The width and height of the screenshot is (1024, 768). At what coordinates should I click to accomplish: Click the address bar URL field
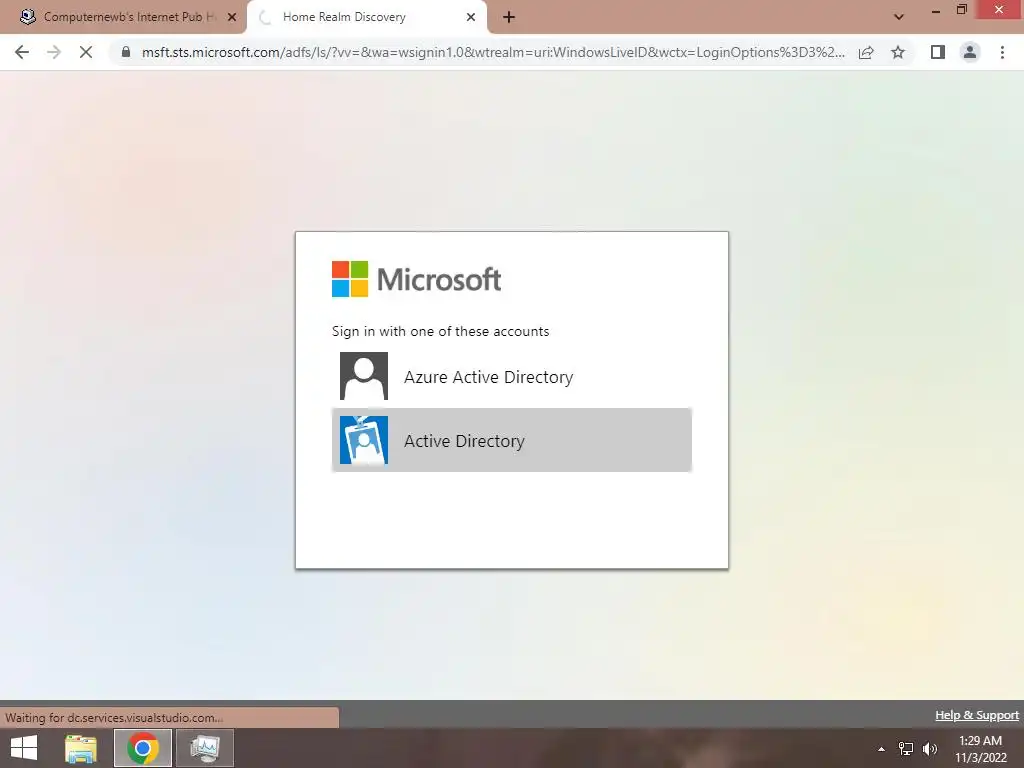point(493,52)
